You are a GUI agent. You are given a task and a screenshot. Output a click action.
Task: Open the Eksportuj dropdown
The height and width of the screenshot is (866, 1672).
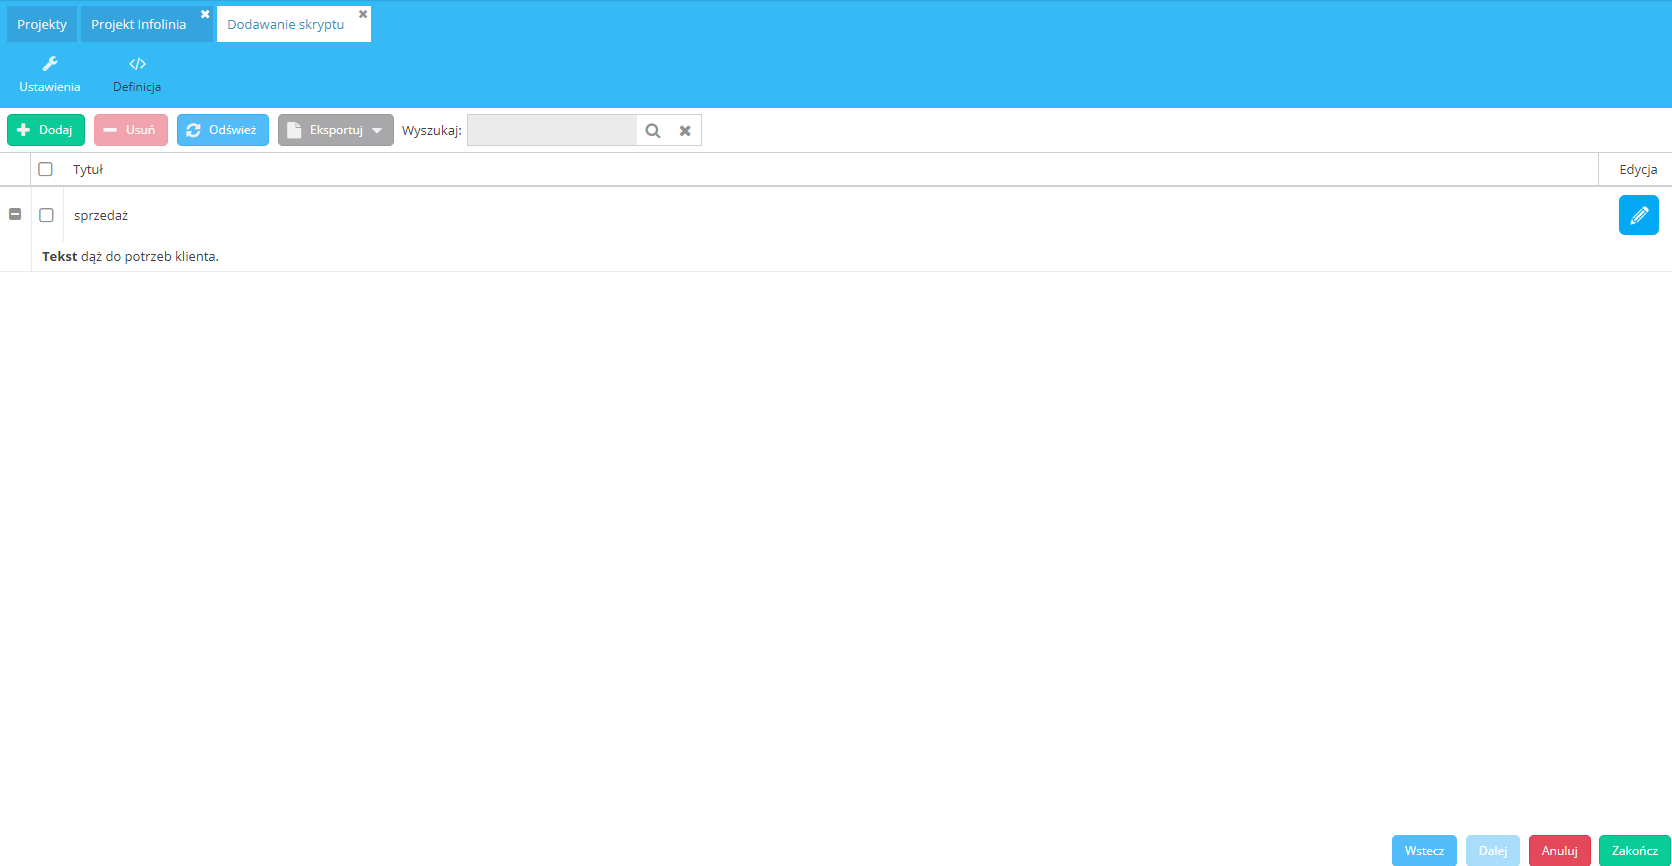[336, 130]
